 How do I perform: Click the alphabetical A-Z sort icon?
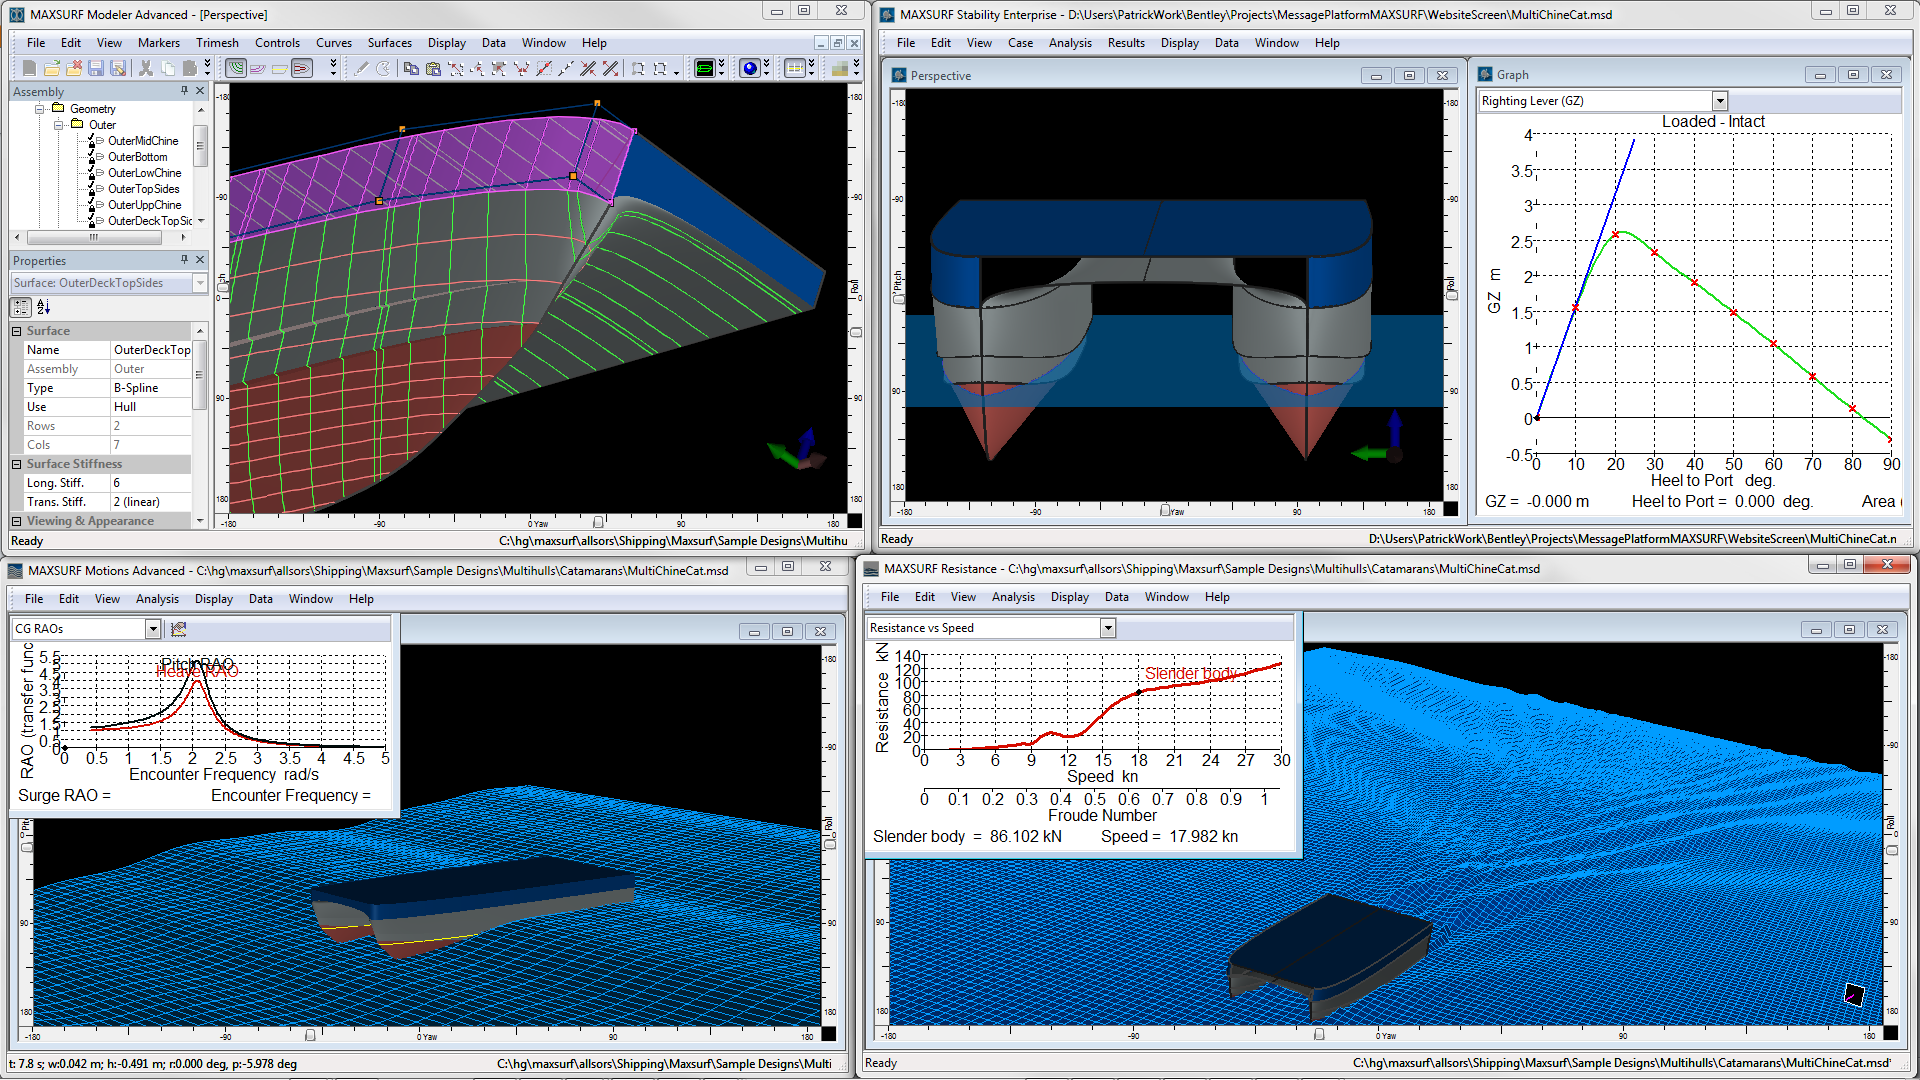coord(43,307)
